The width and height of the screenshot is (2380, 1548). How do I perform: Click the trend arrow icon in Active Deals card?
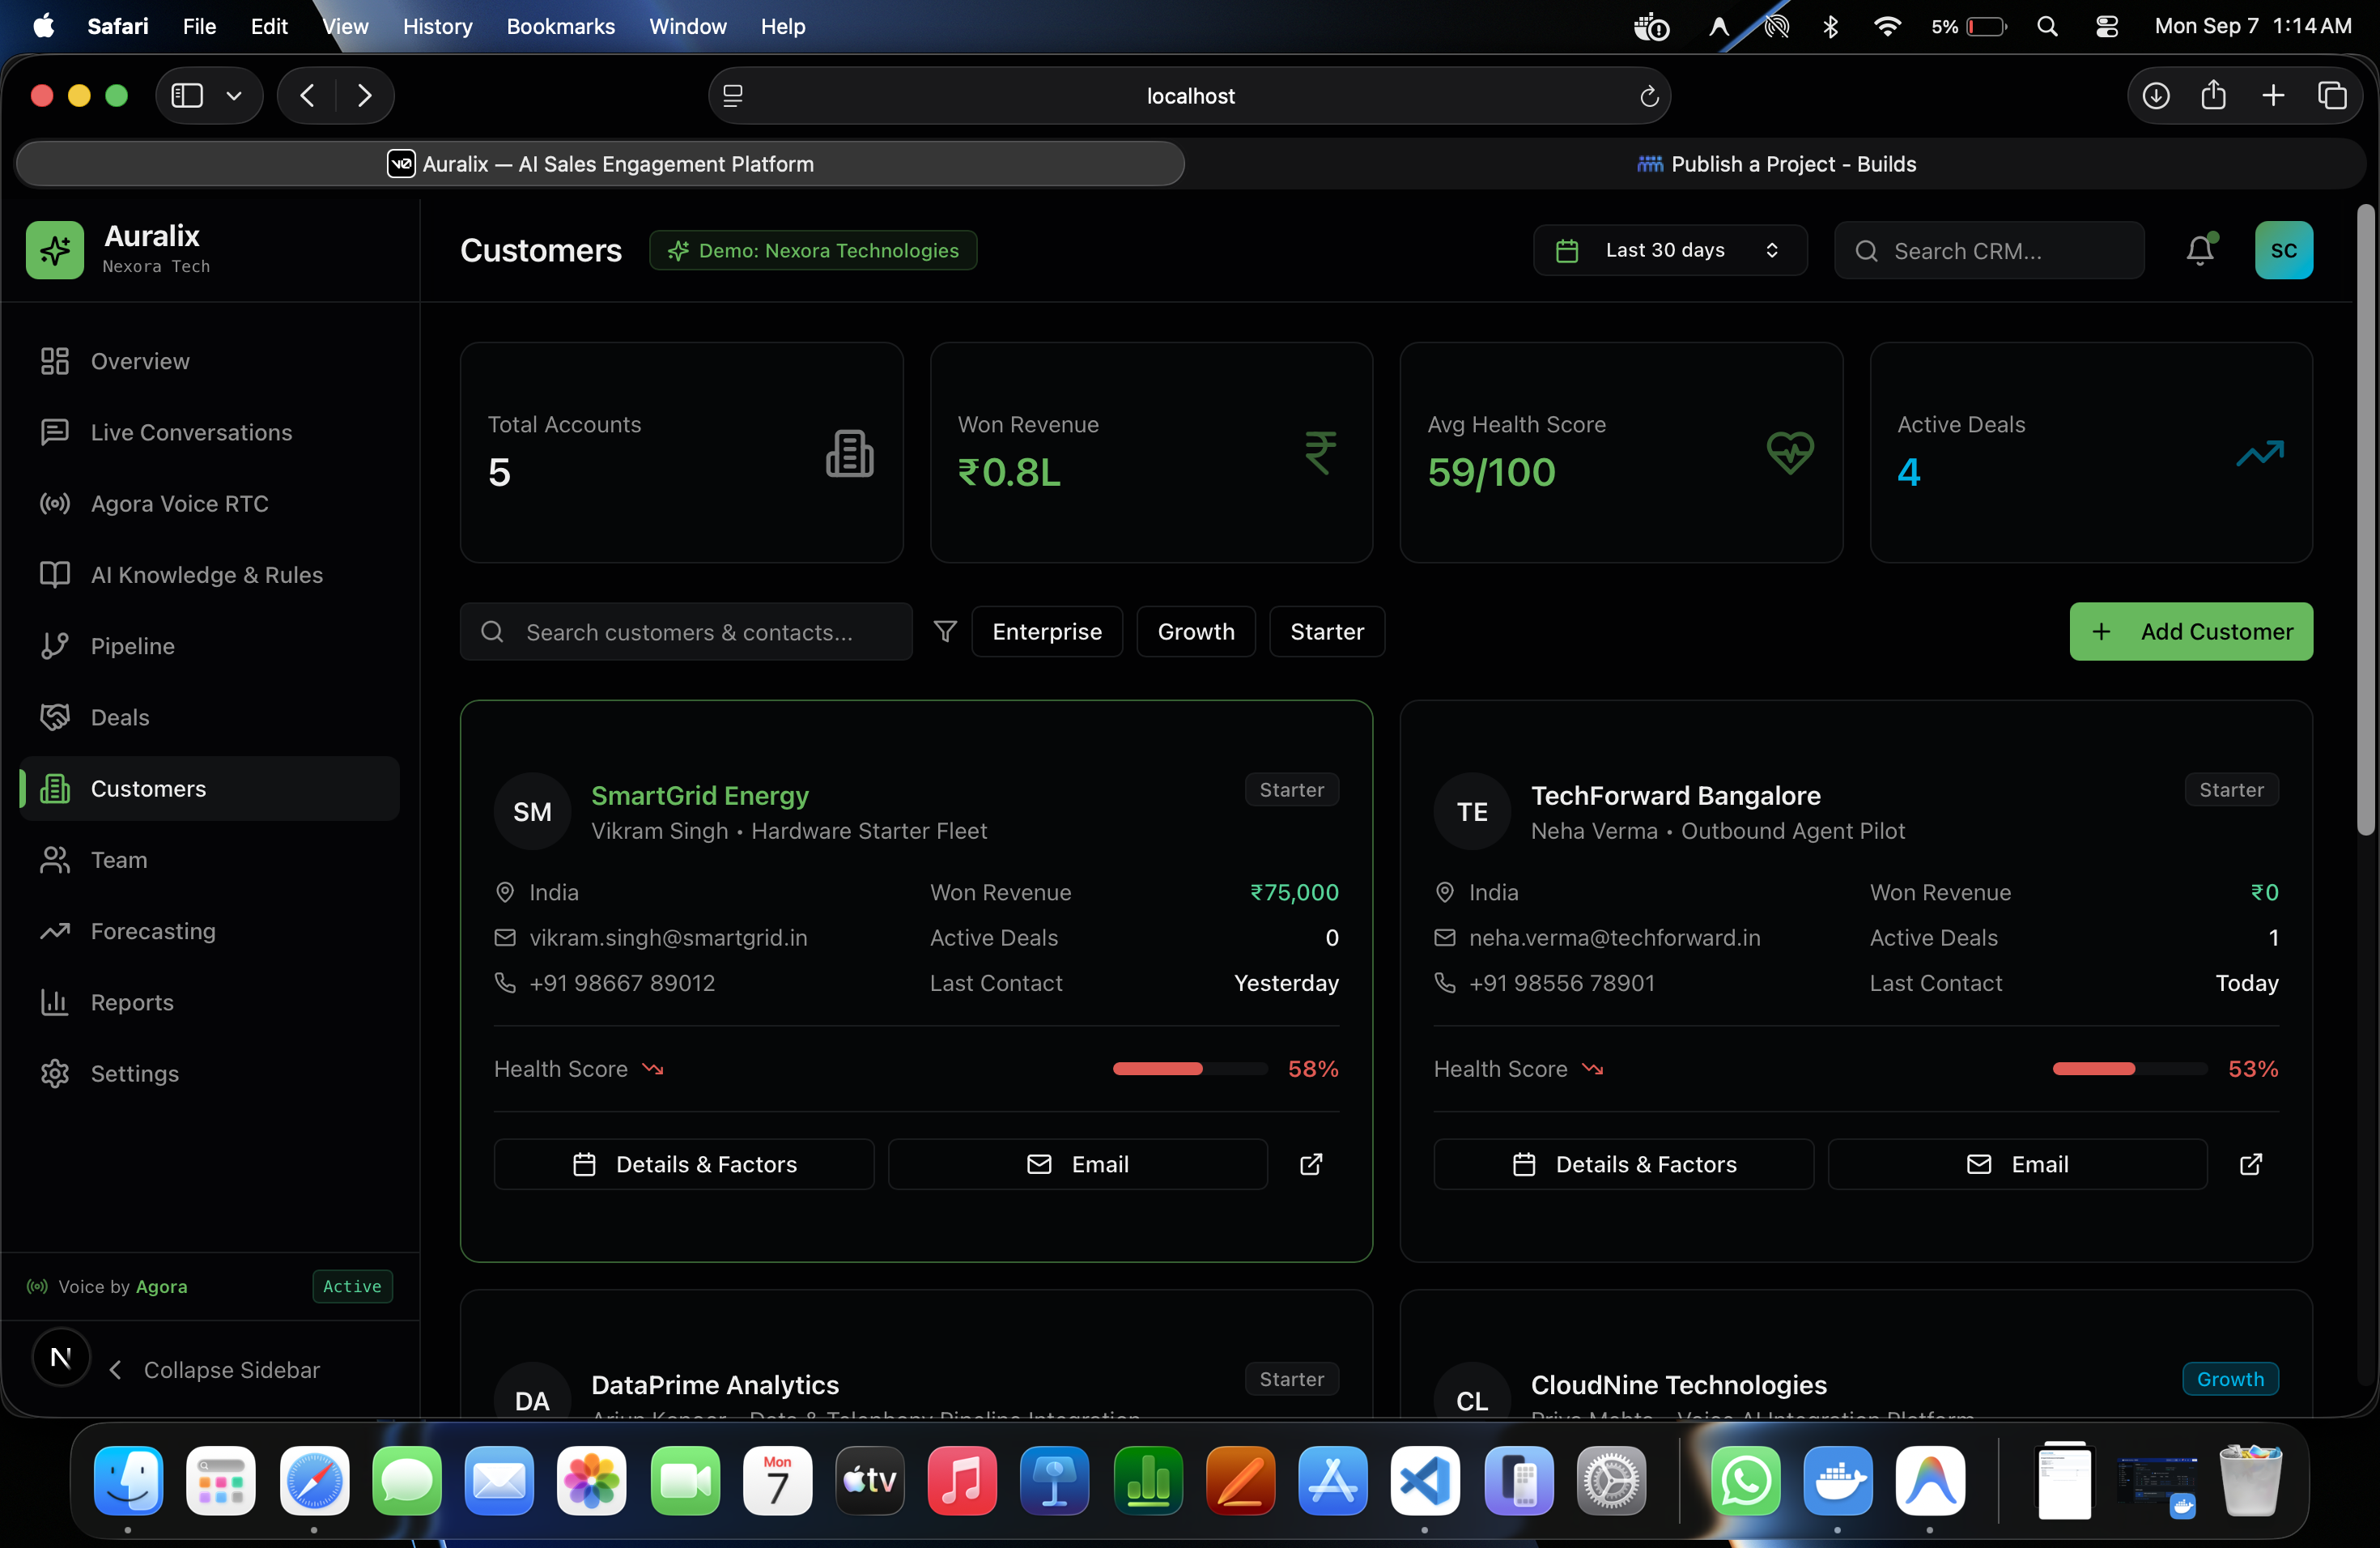point(2260,453)
